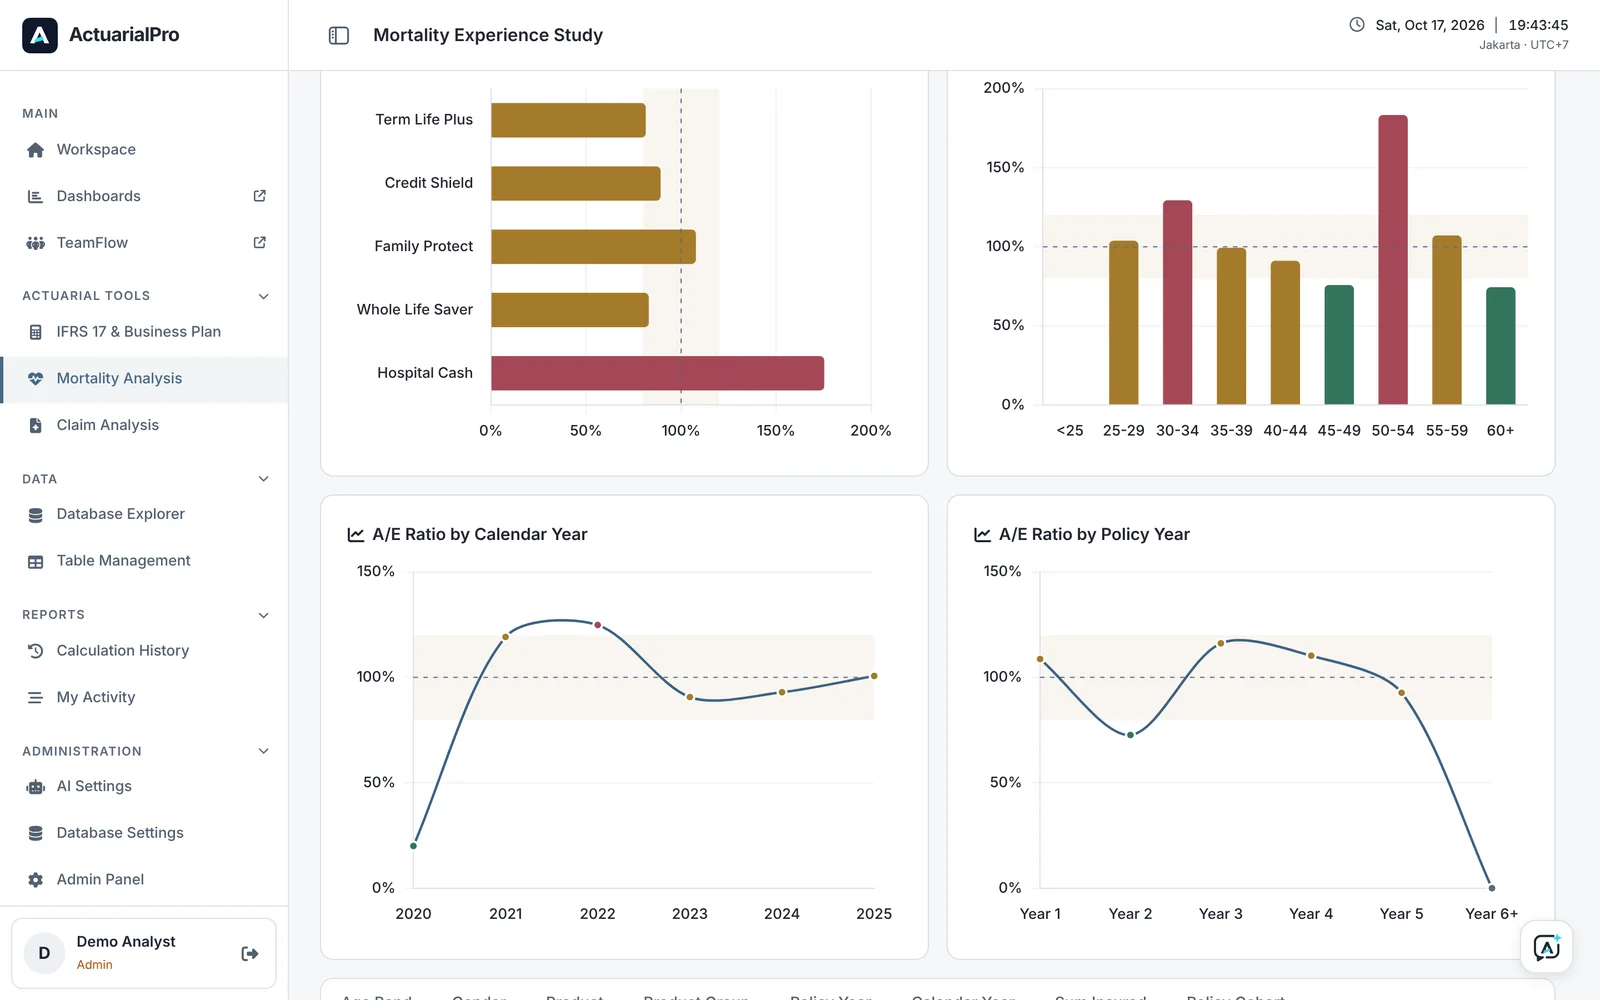Click the Year 2 data point on Policy Year chart
The image size is (1600, 1000).
point(1131,735)
